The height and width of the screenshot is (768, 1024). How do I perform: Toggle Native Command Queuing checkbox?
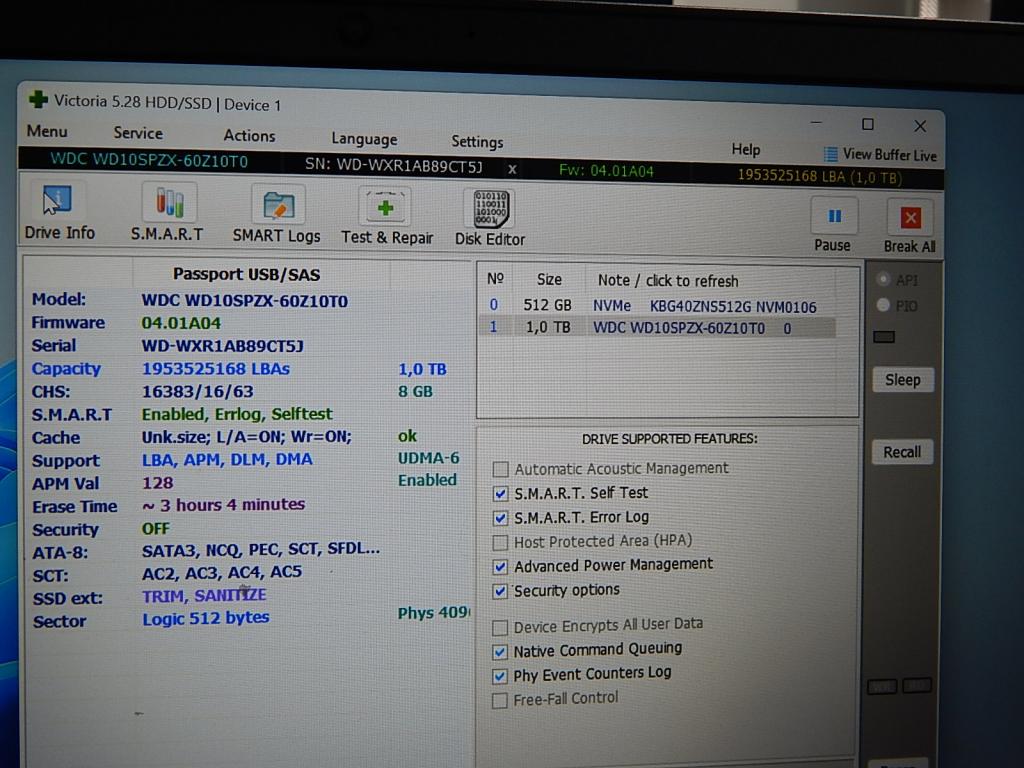[500, 652]
